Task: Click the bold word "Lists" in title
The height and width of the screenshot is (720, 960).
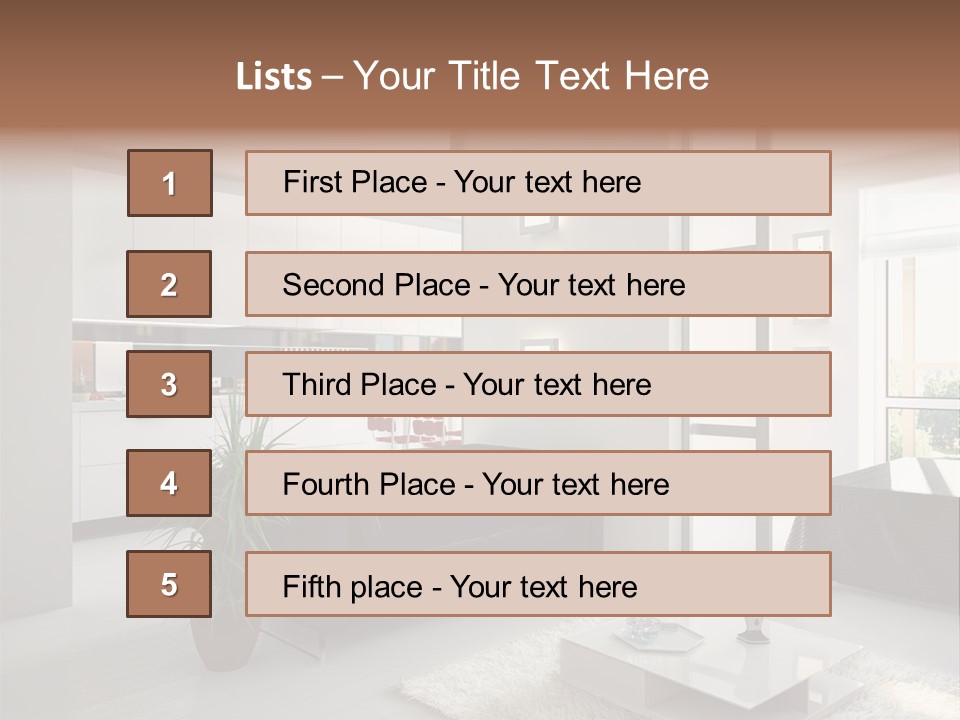Action: (x=274, y=77)
